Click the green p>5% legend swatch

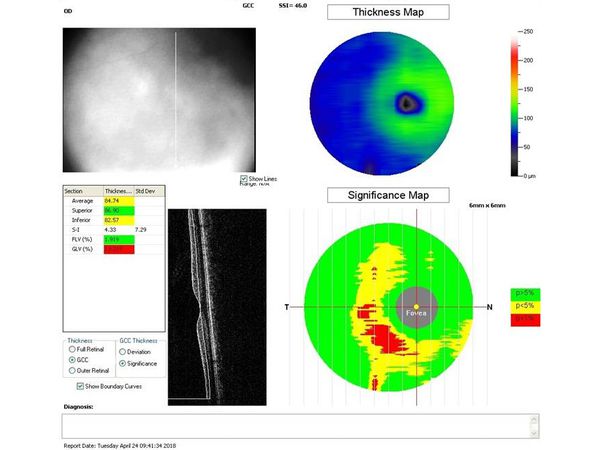pyautogui.click(x=523, y=293)
